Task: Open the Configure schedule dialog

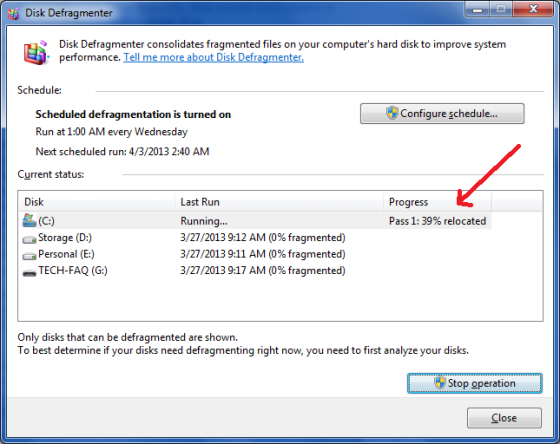Action: 442,114
